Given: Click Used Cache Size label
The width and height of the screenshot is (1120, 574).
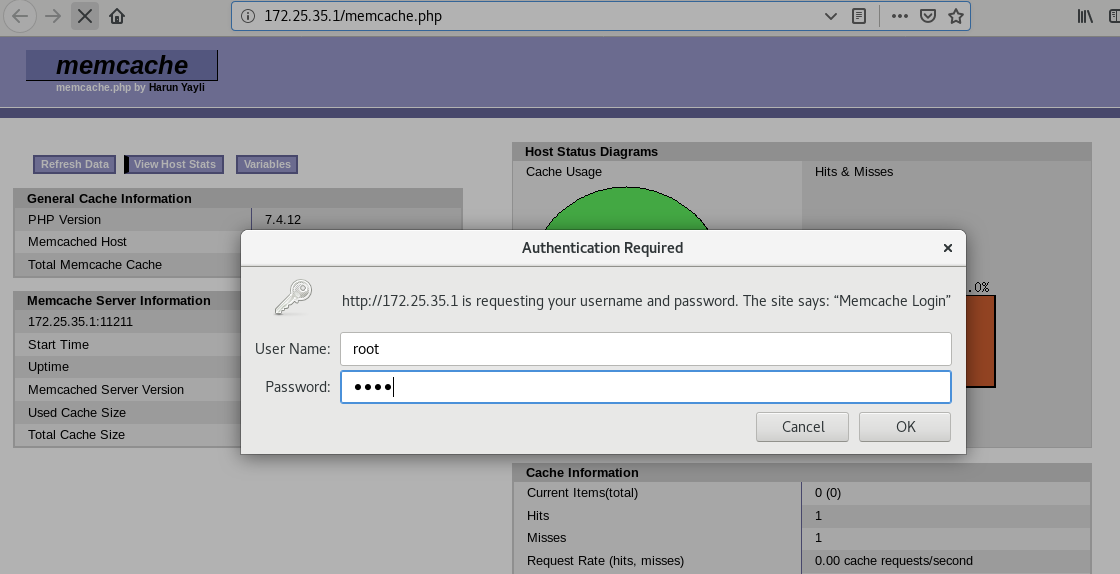Looking at the screenshot, I should click(76, 413).
